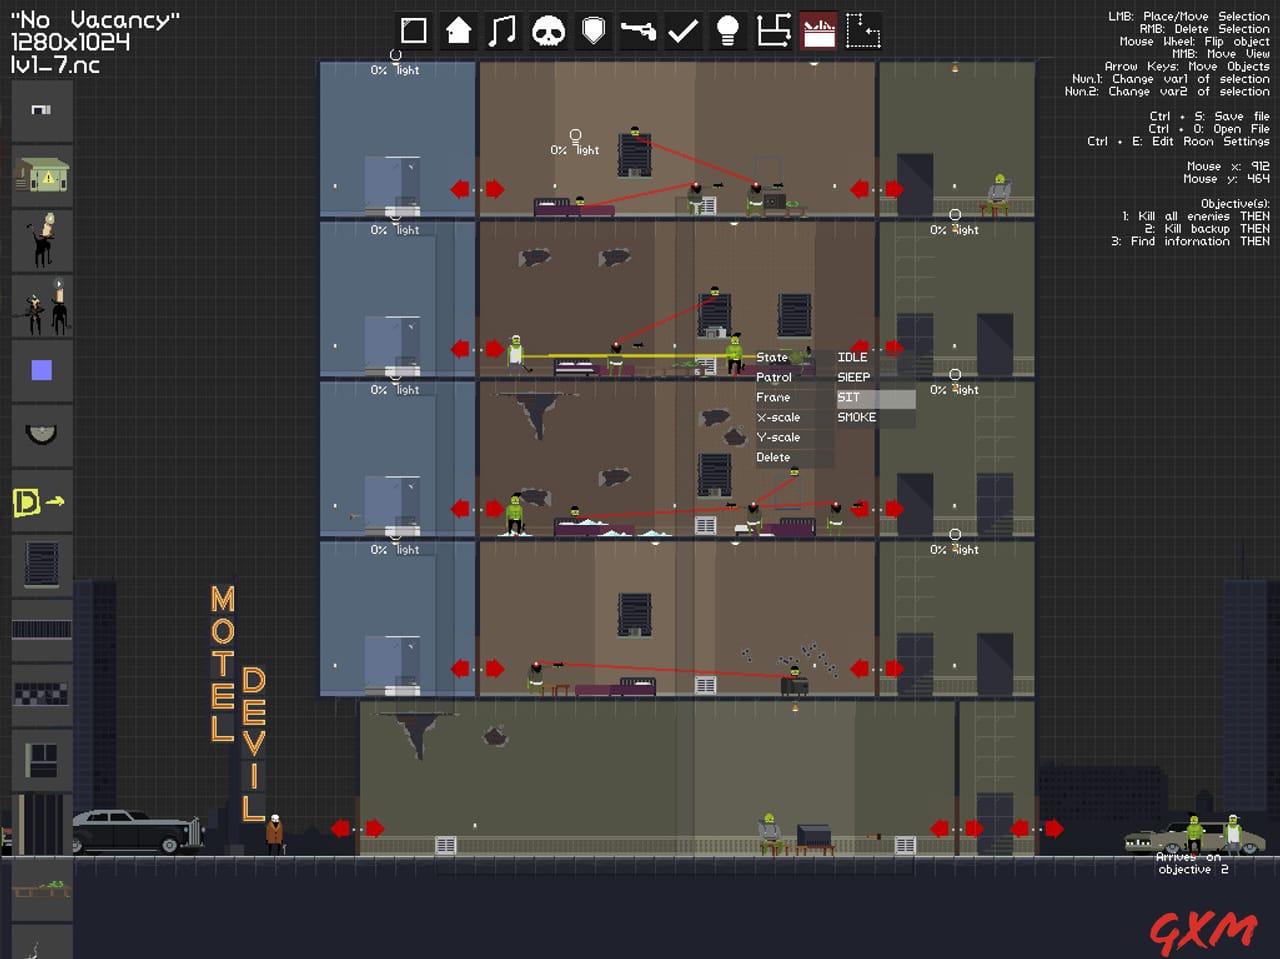Screen dimensions: 1280x959
Task: Select the skull enemy placement tool
Action: click(548, 30)
